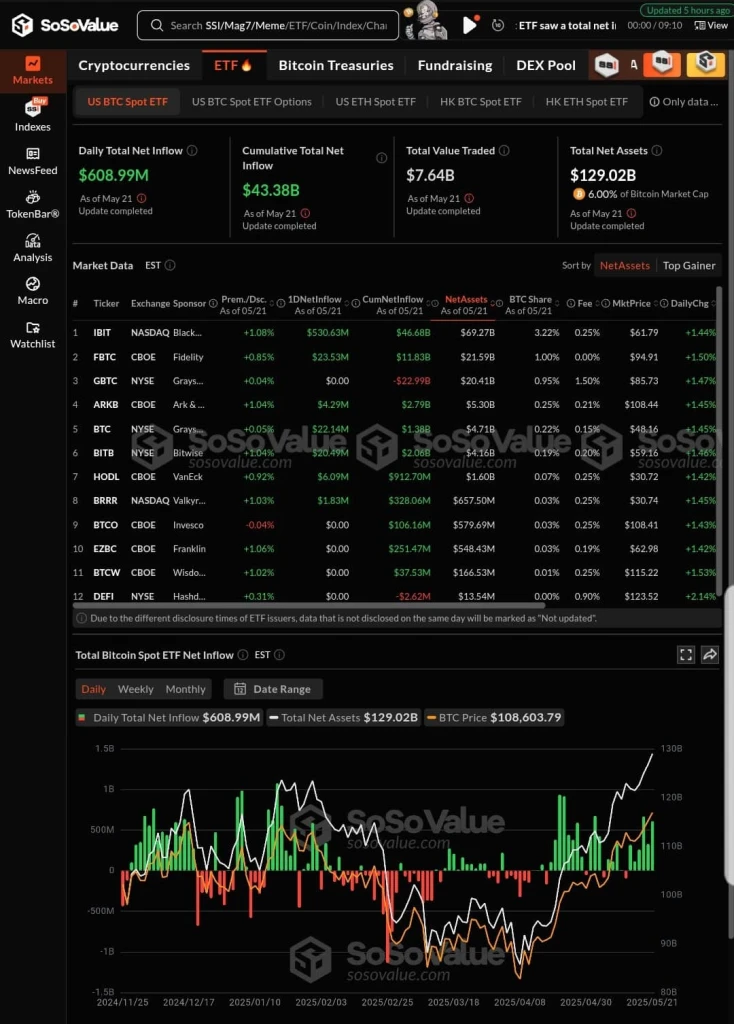Open NewsFeed in the sidebar
Screen dimensions: 734x1024
(x=33, y=161)
